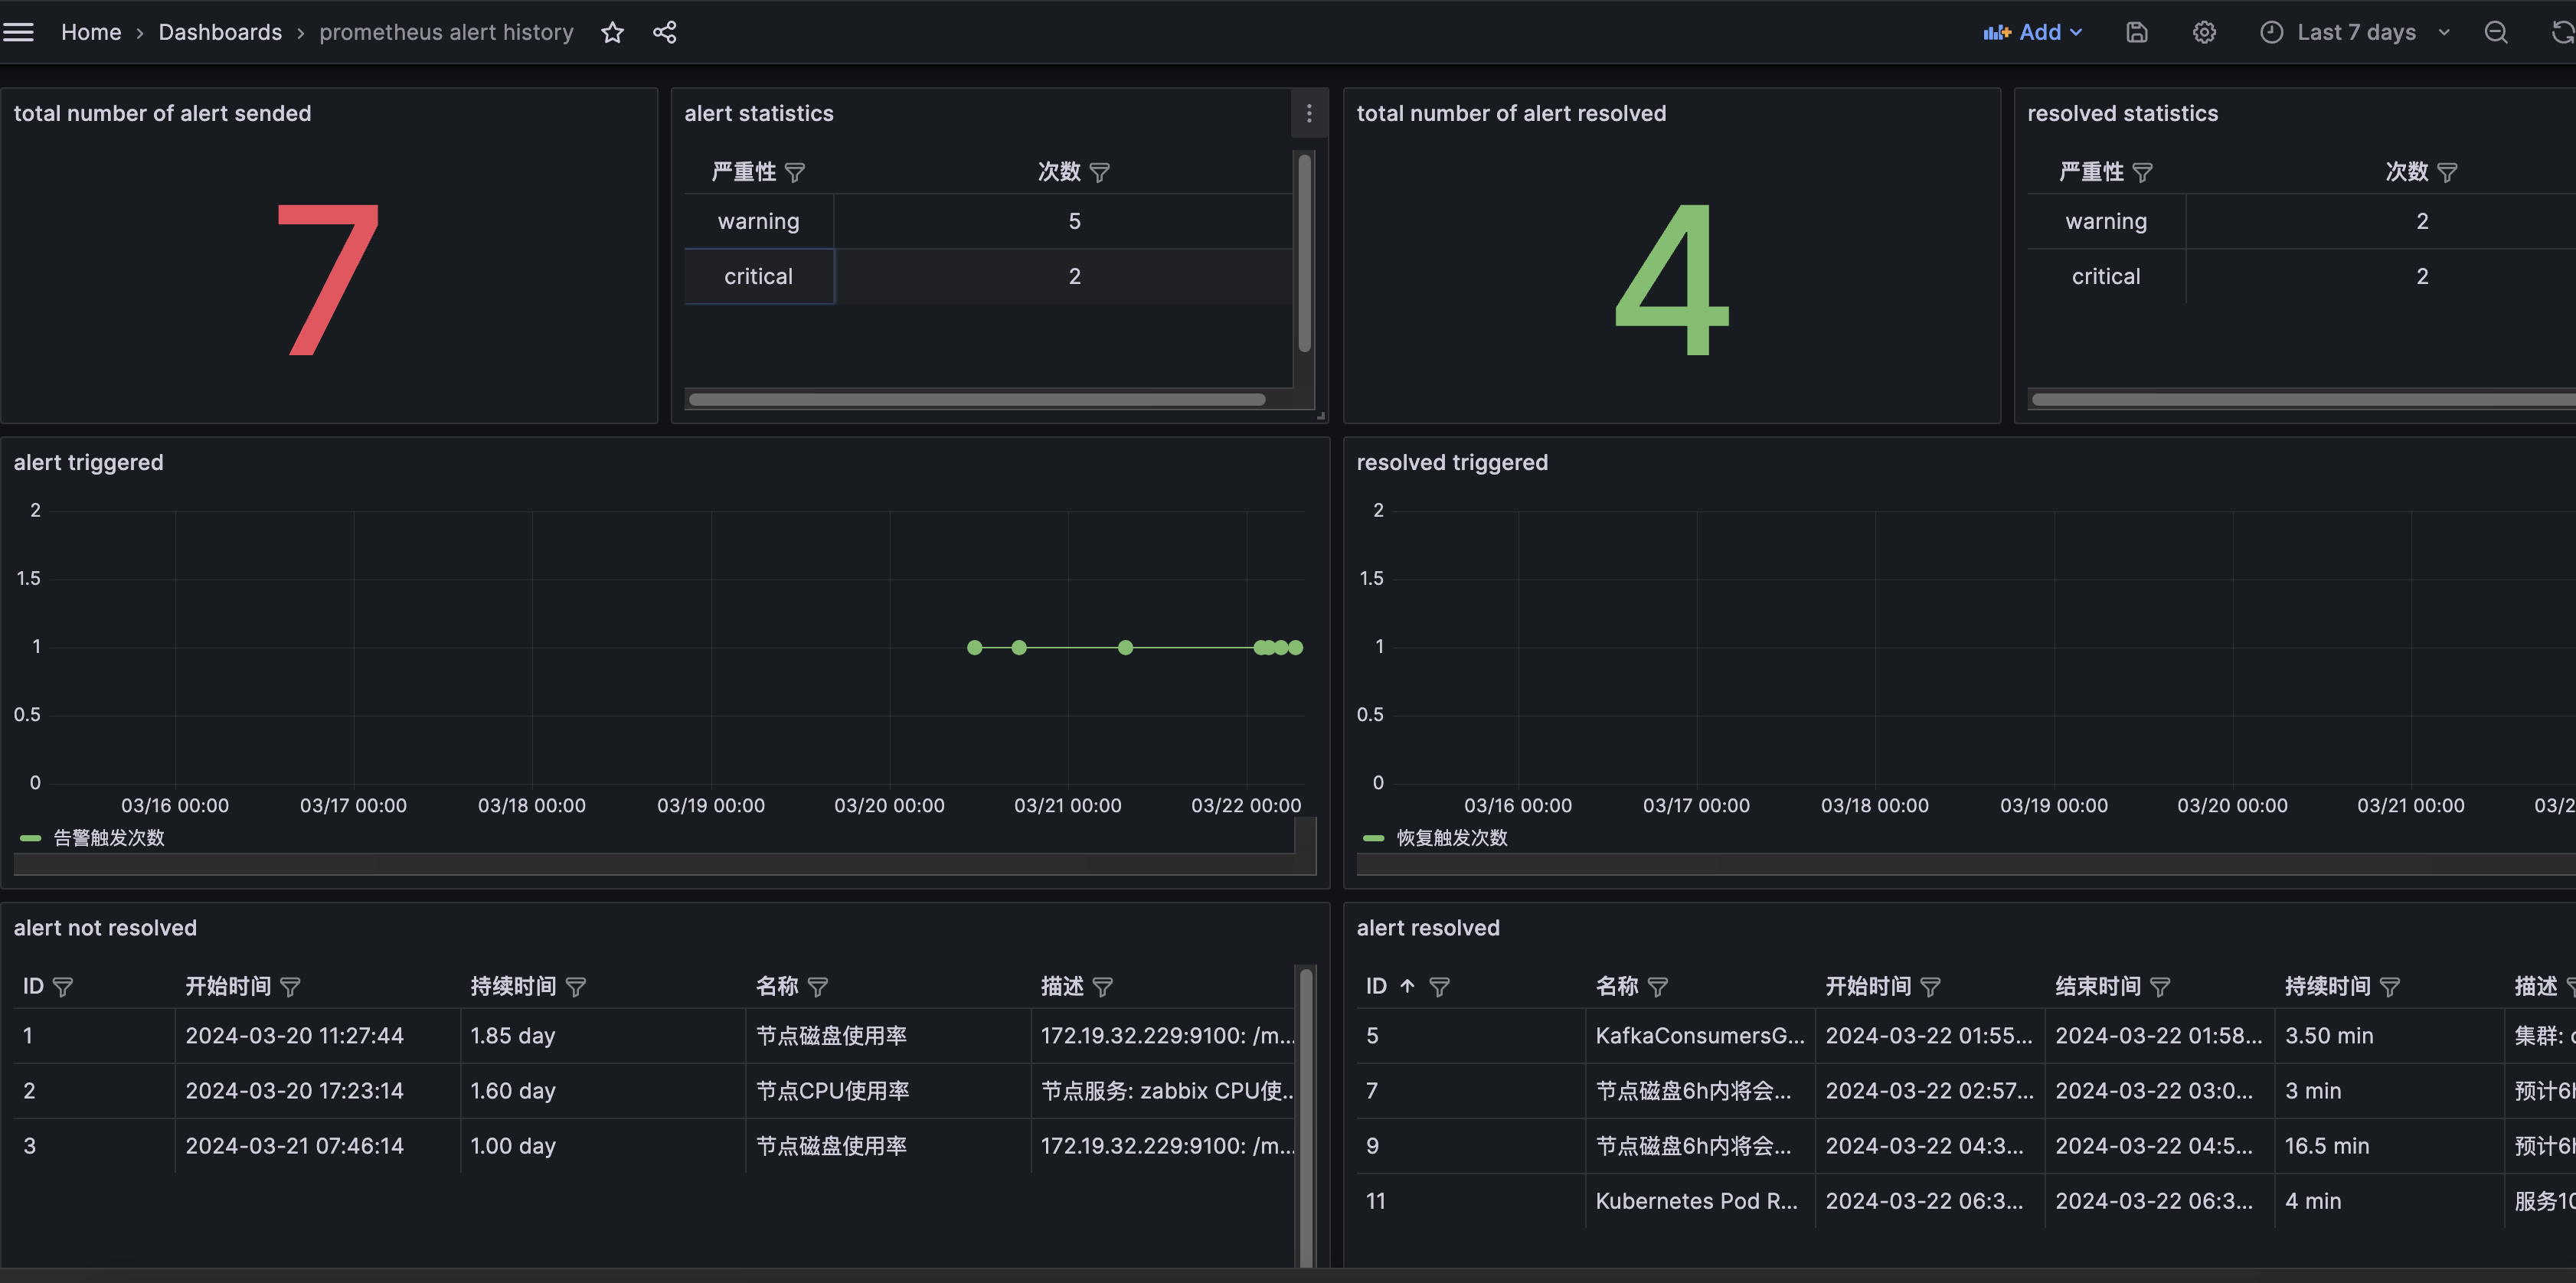Open alert not resolved panel title
This screenshot has height=1283, width=2576.
[x=105, y=928]
